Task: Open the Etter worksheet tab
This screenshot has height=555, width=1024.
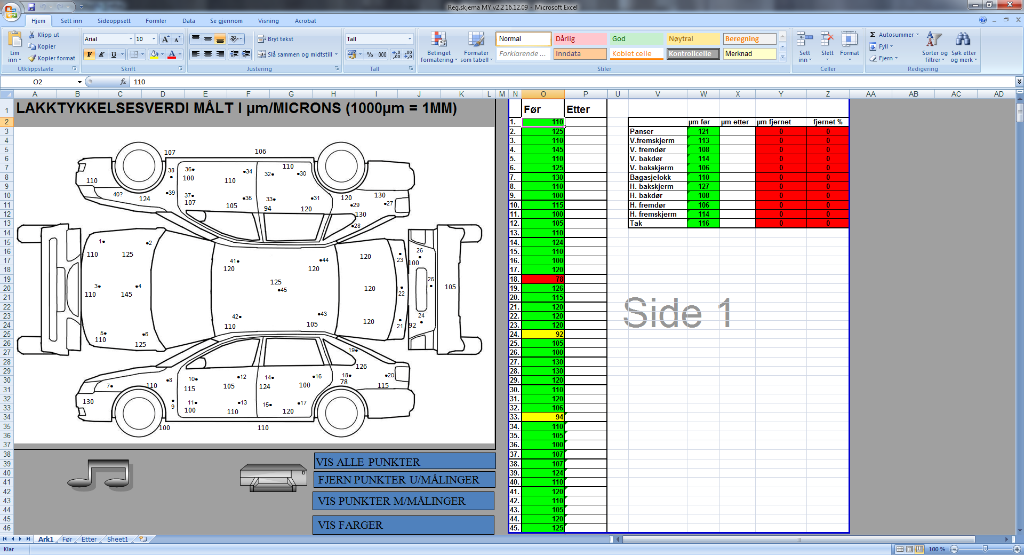Action: tap(89, 539)
